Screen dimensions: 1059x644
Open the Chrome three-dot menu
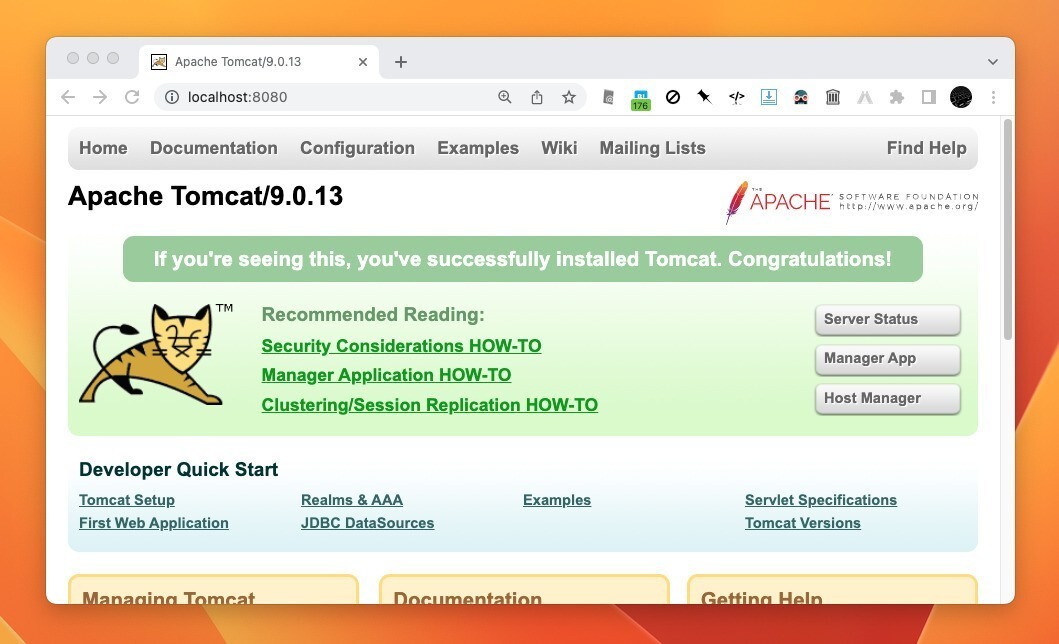pos(993,97)
